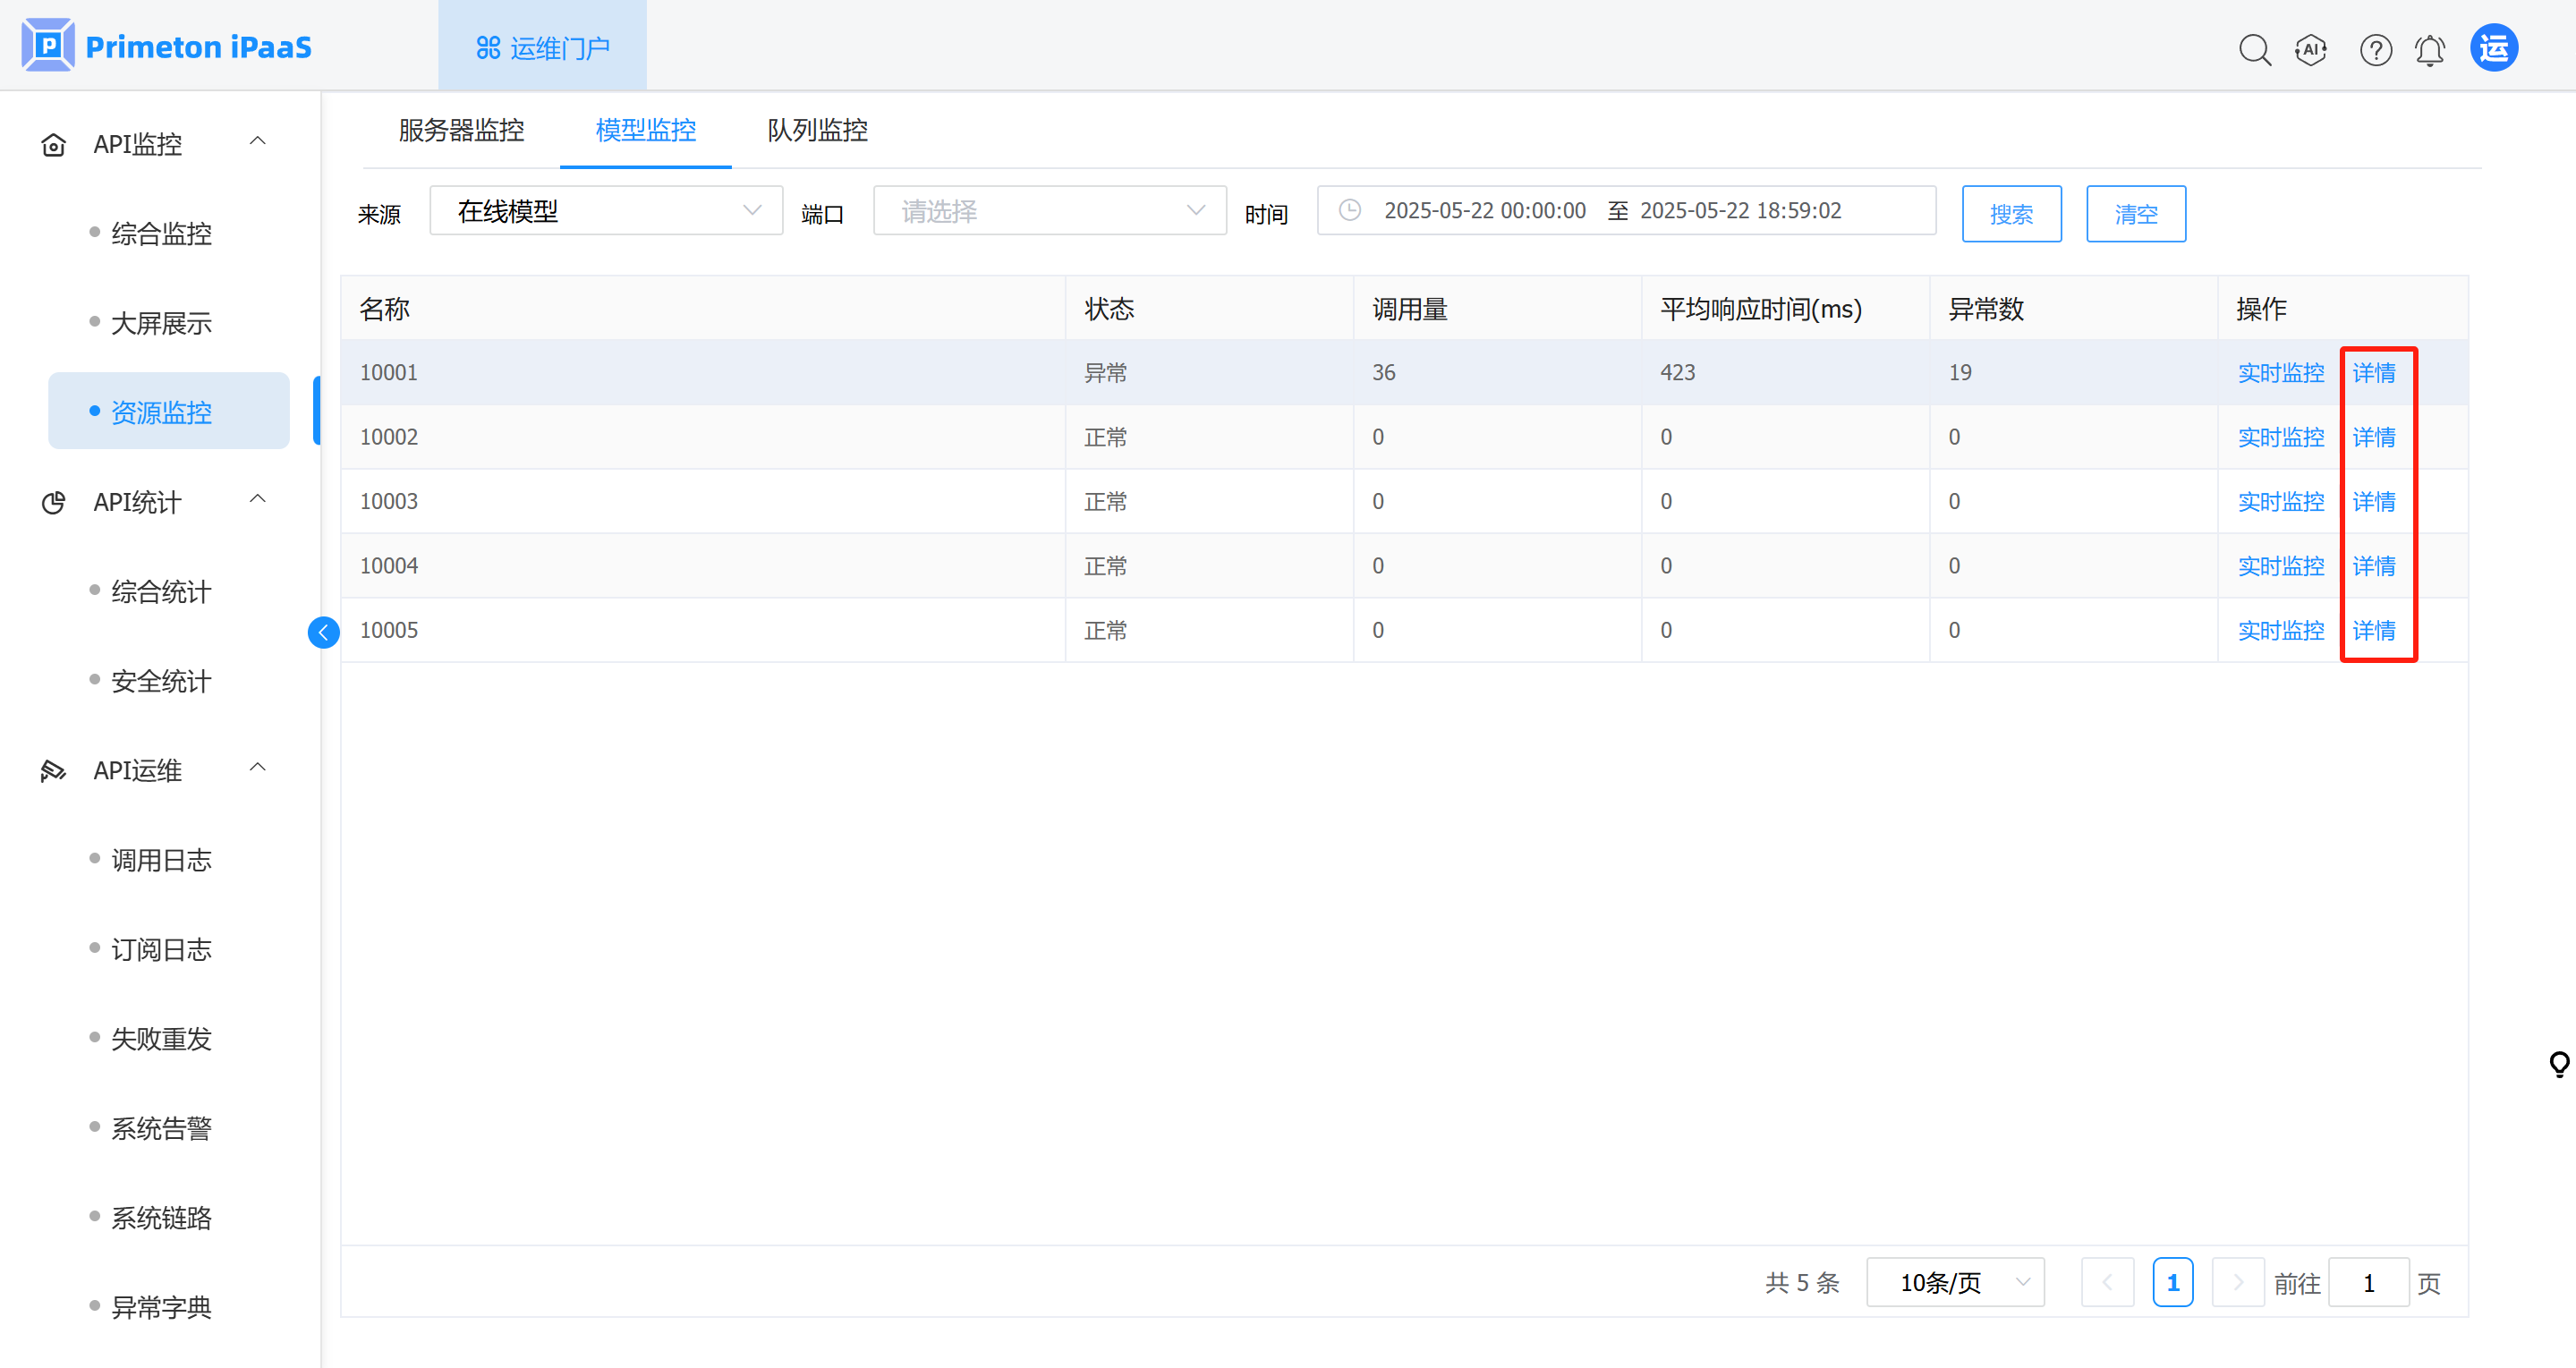Collapse the API统计 menu group
This screenshot has height=1368, width=2576.
click(x=257, y=500)
